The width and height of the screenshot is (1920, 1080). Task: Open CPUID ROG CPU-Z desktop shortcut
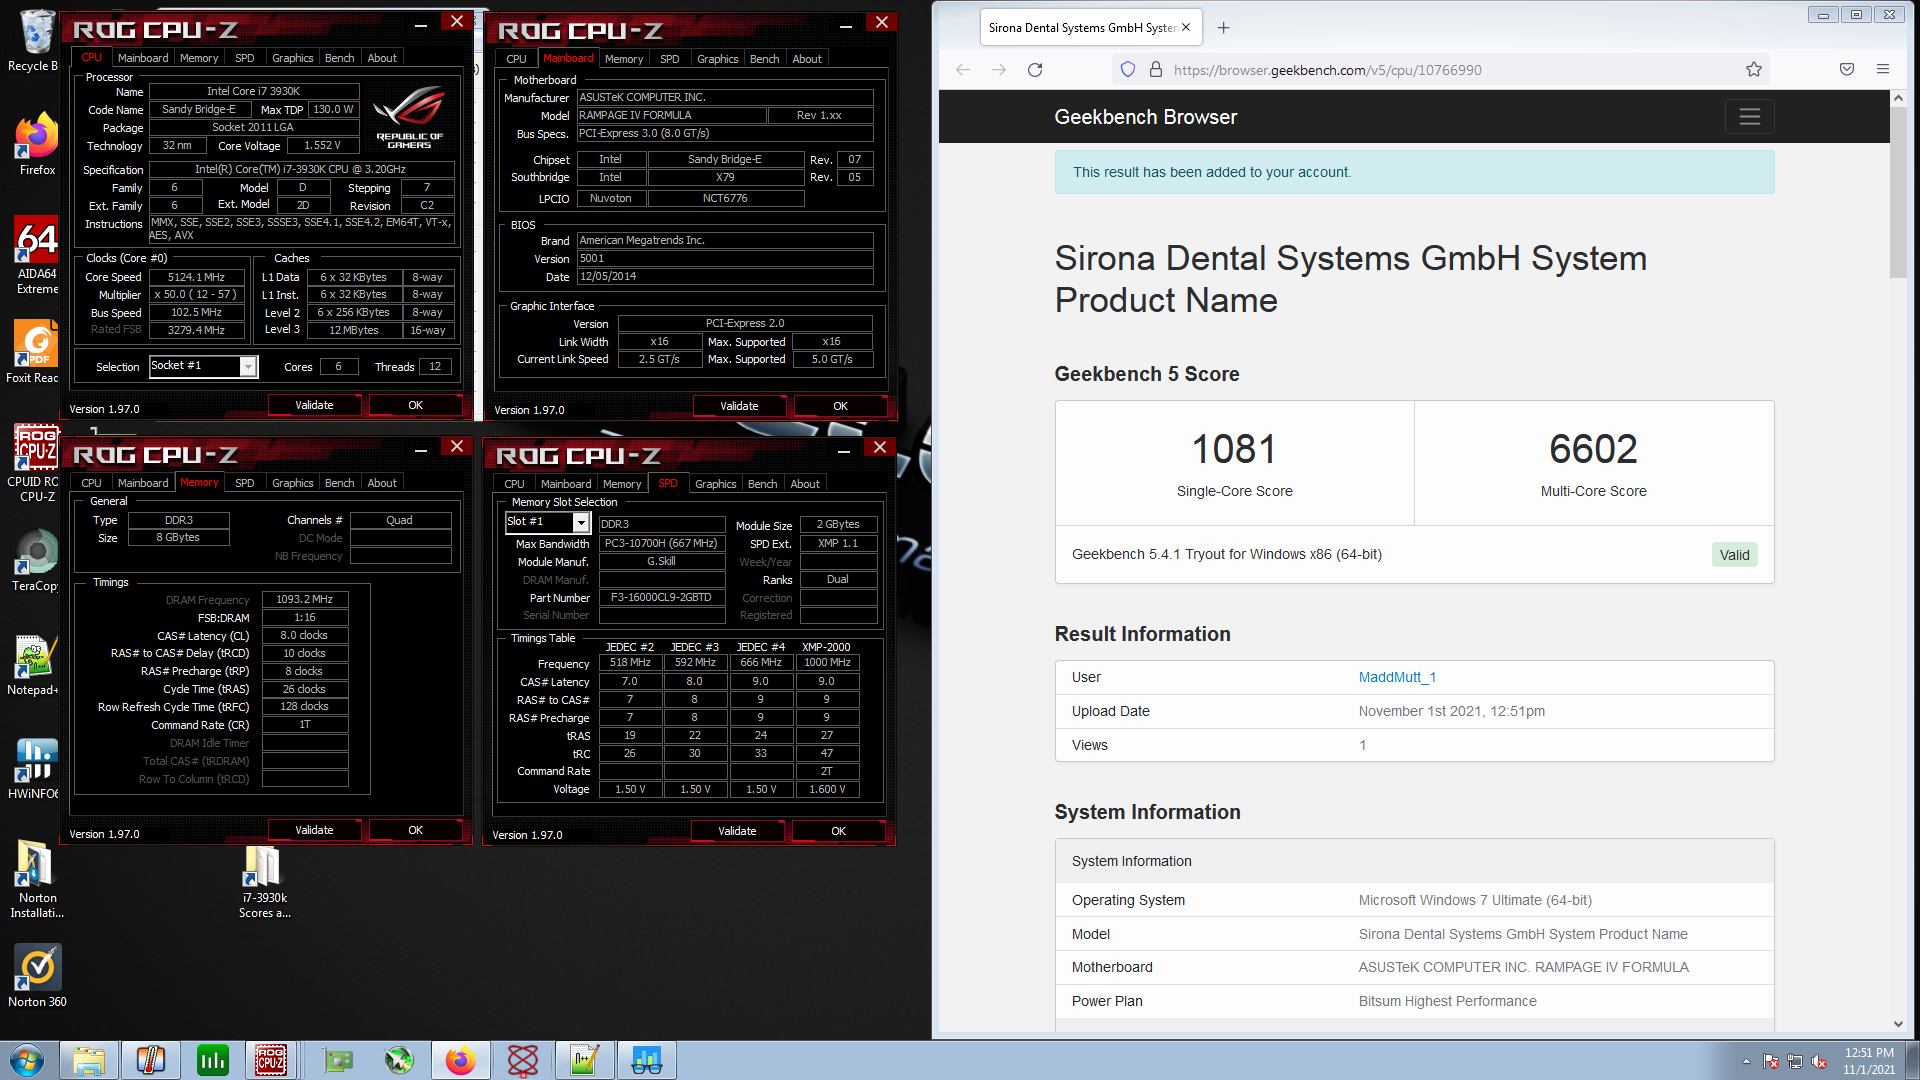point(37,462)
